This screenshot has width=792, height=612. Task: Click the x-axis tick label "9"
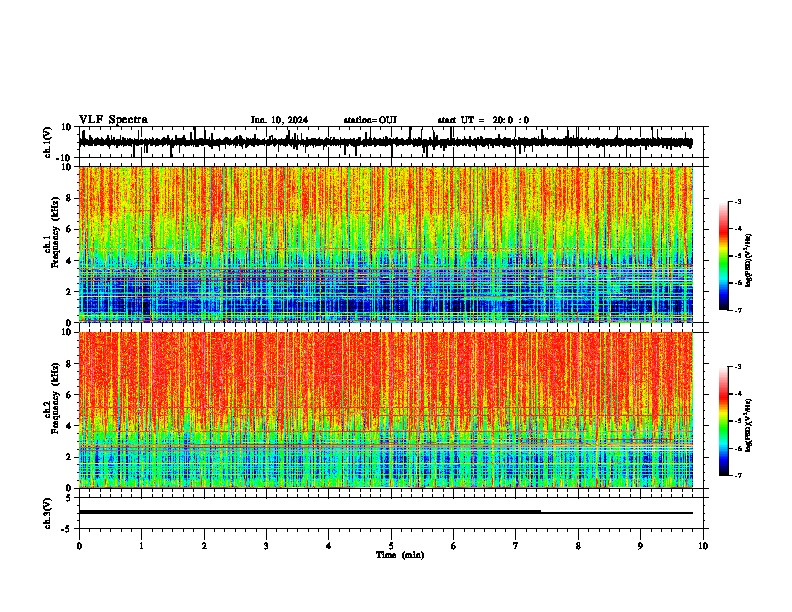[640, 546]
